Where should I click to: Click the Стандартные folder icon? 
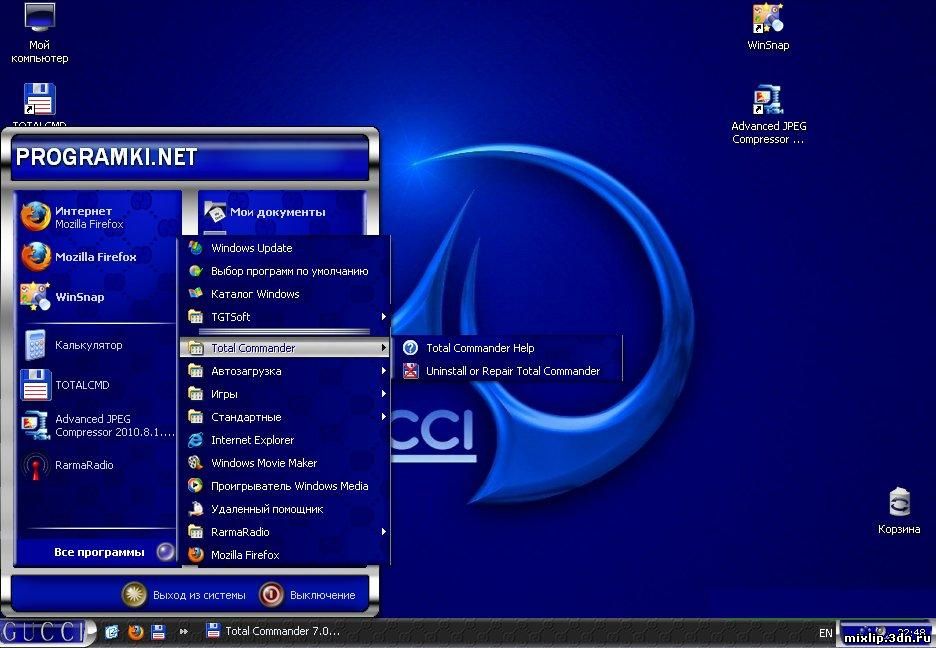(x=195, y=416)
